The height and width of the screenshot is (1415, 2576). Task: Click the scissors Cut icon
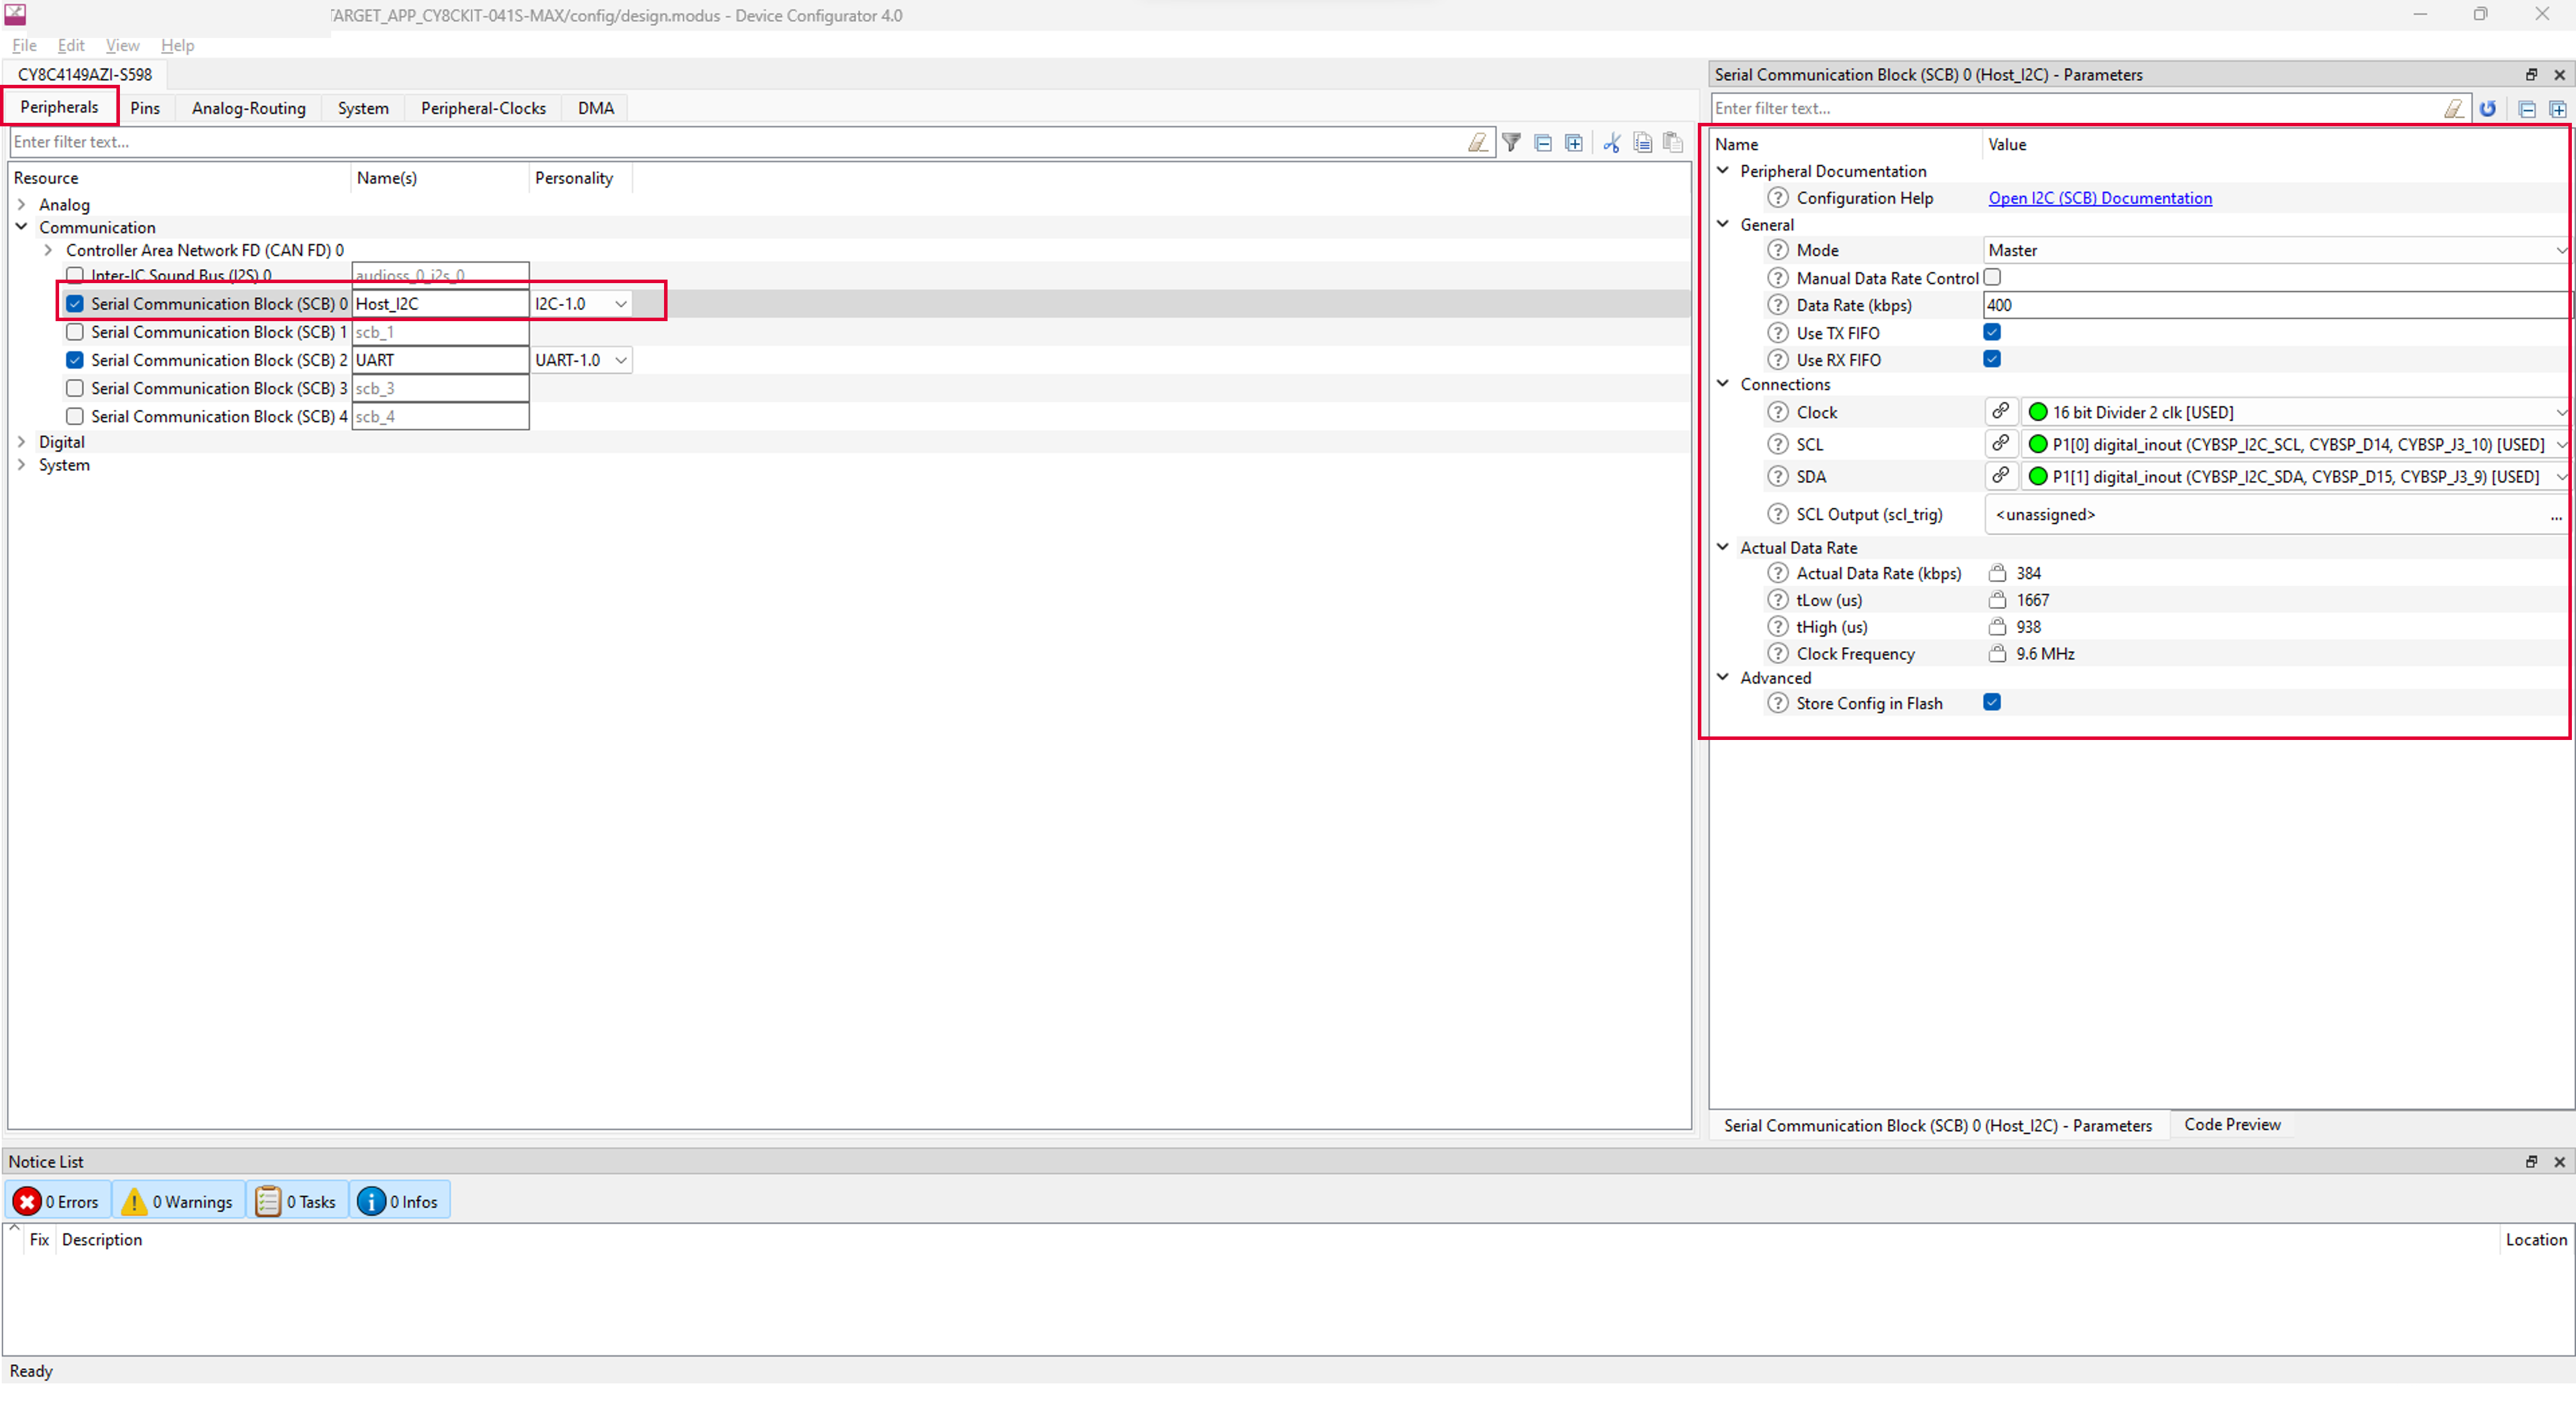point(1612,142)
